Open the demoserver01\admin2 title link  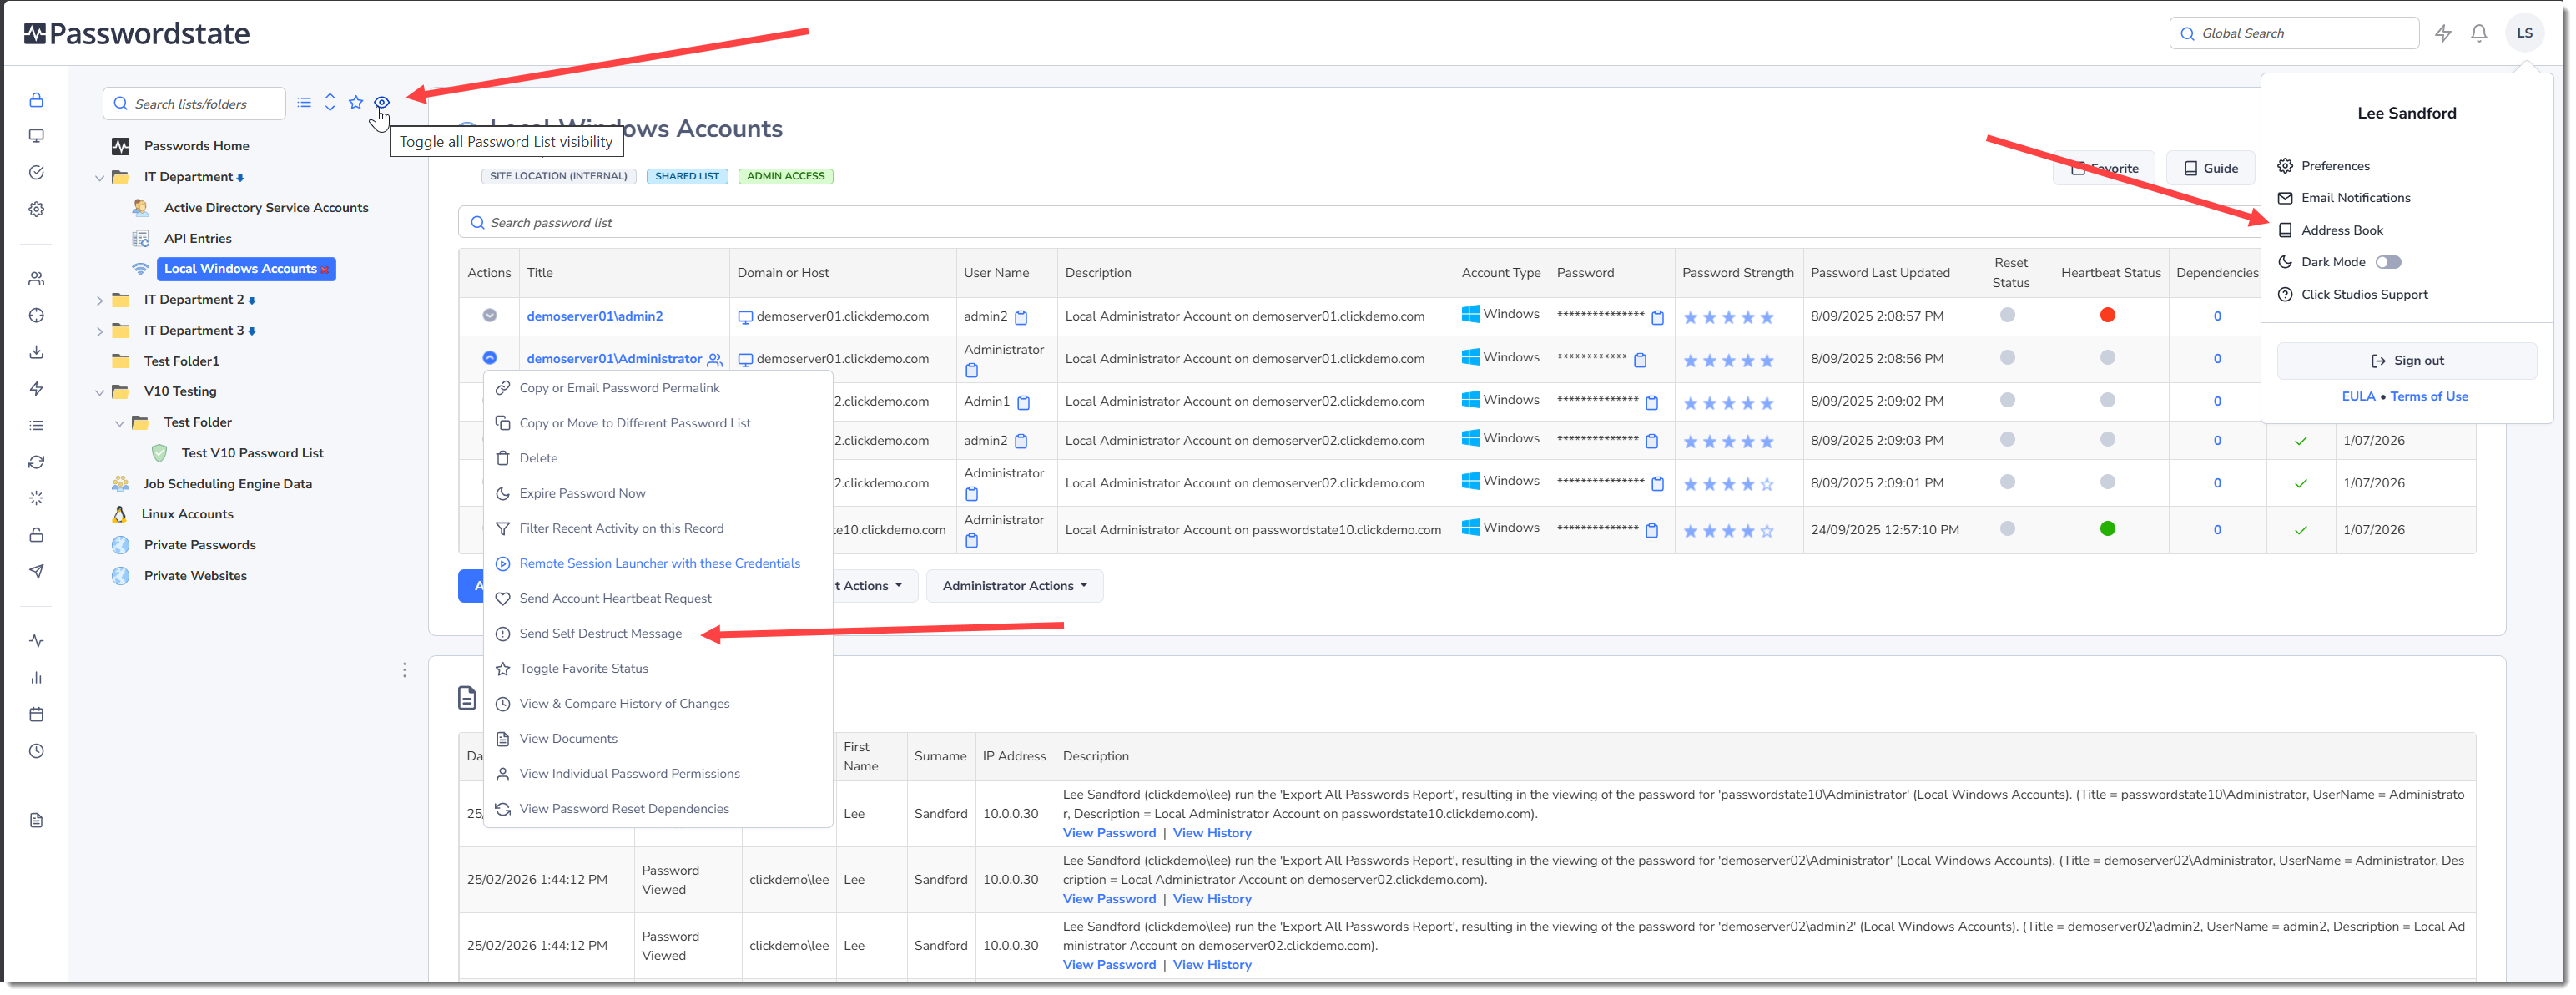[x=594, y=316]
